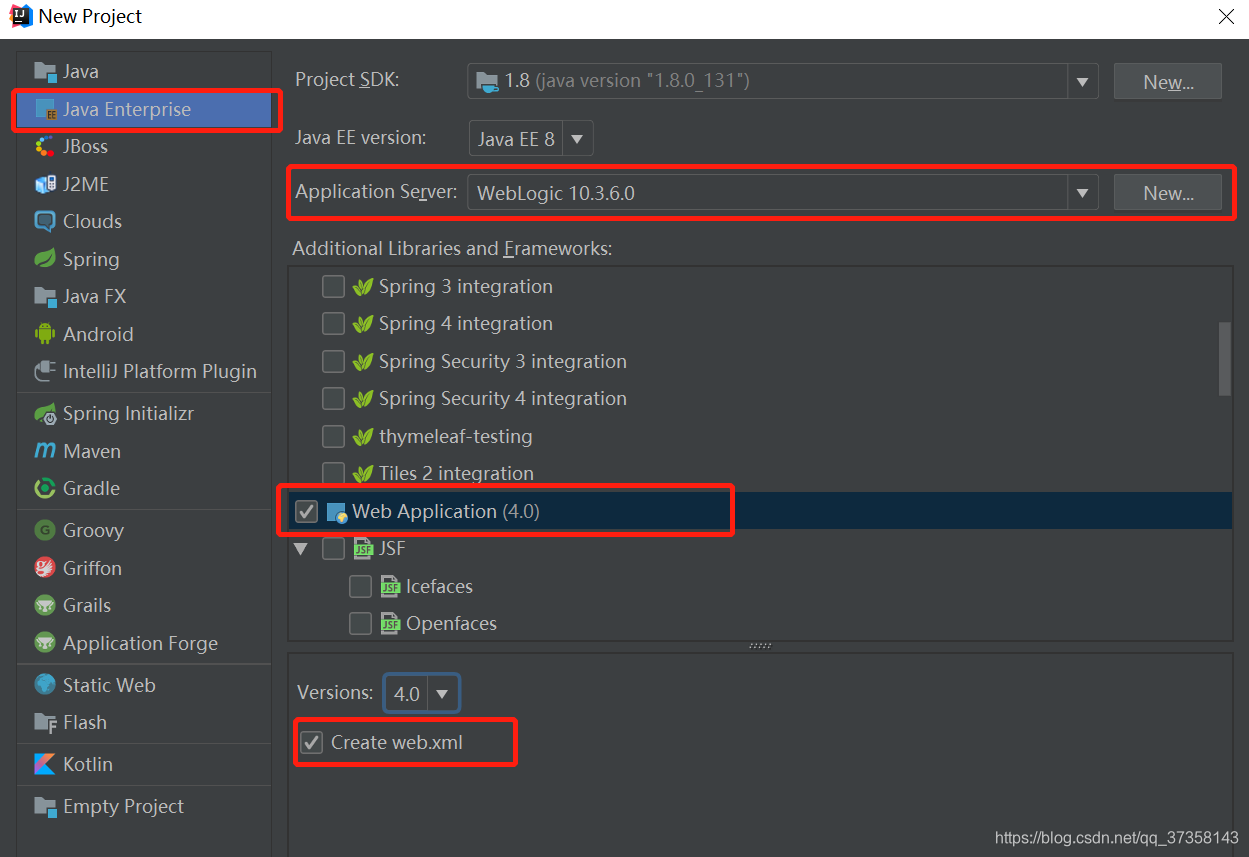Select the J2ME icon

coord(45,184)
